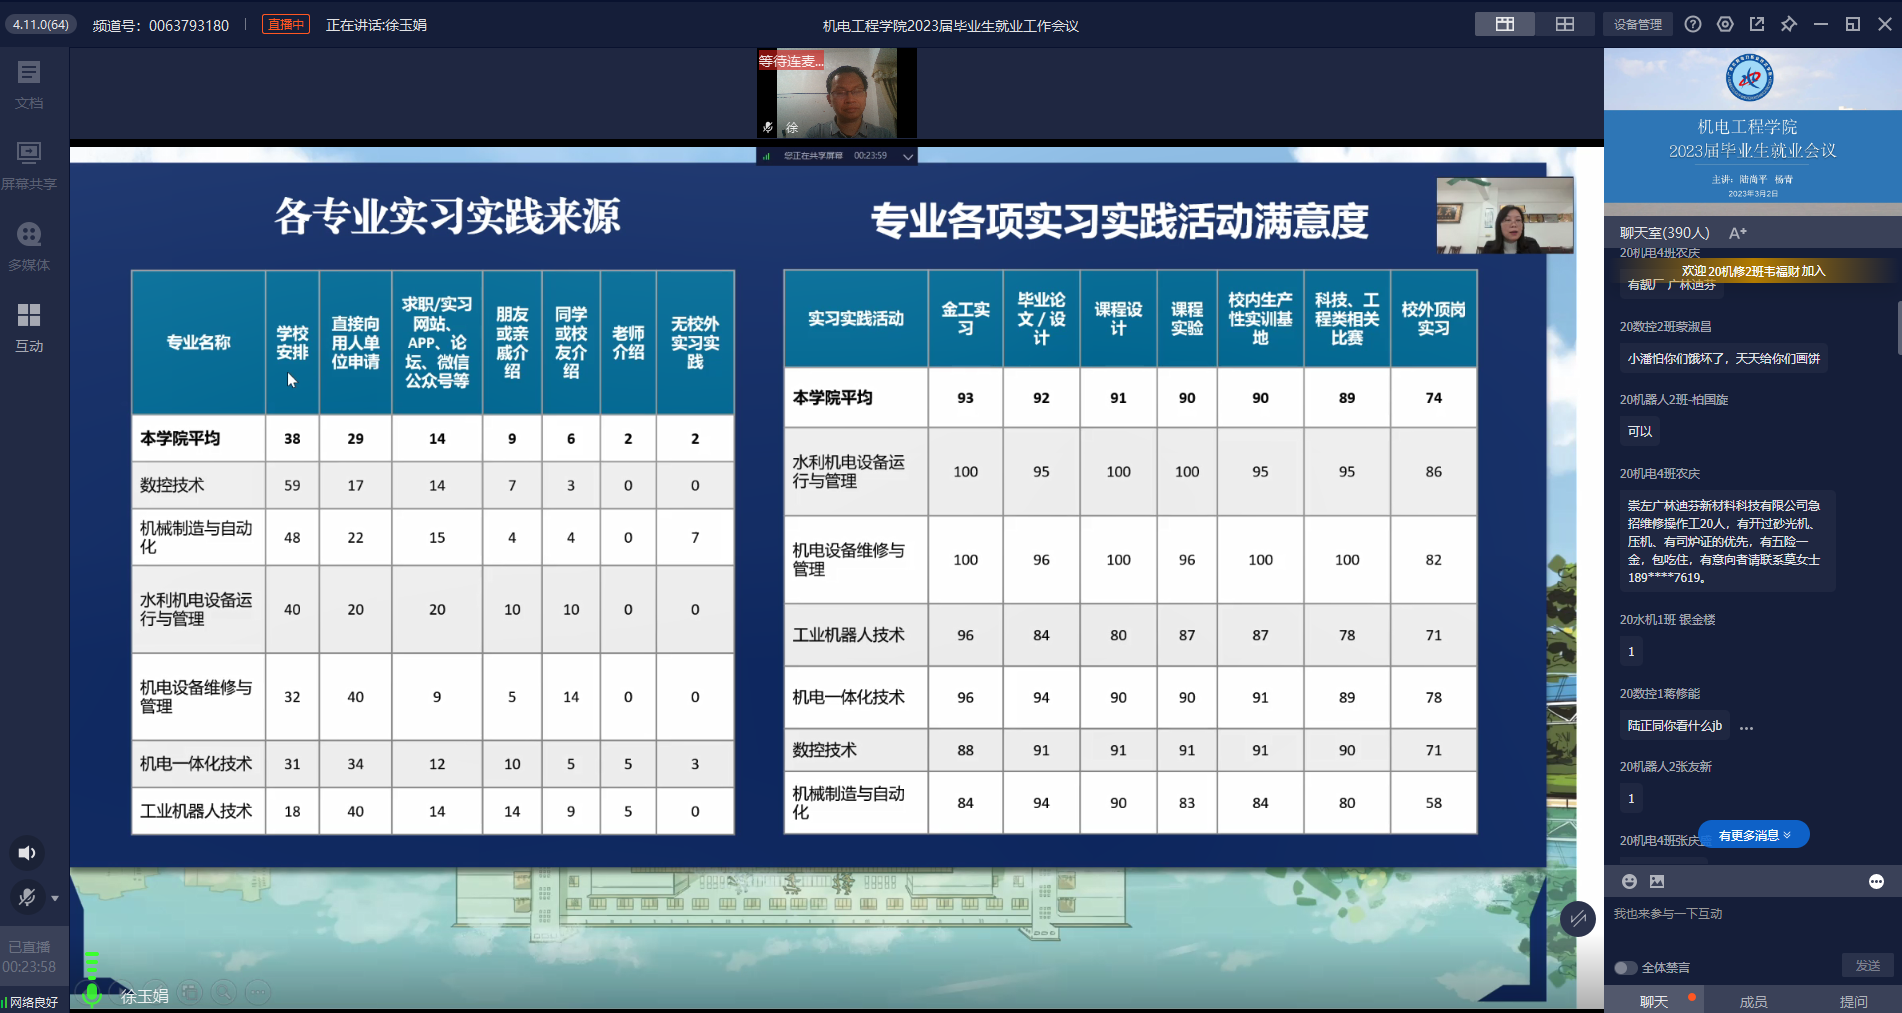Image resolution: width=1902 pixels, height=1013 pixels.
Task: Click 有更多消息 to show newer messages
Action: click(x=1753, y=835)
